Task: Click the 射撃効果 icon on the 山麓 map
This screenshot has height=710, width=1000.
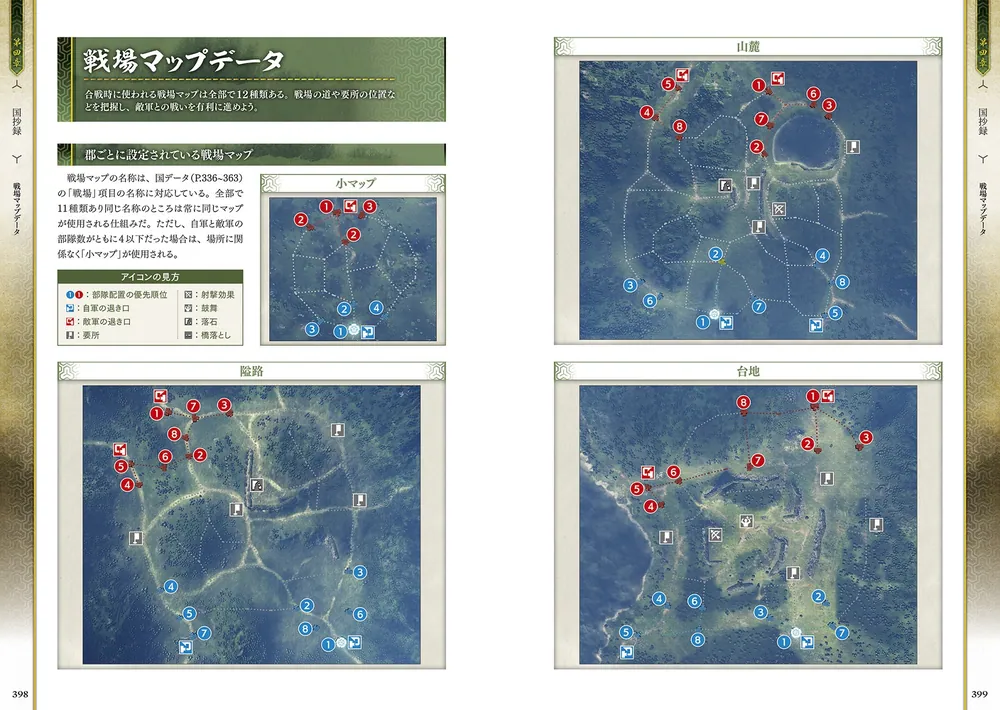Action: click(777, 208)
